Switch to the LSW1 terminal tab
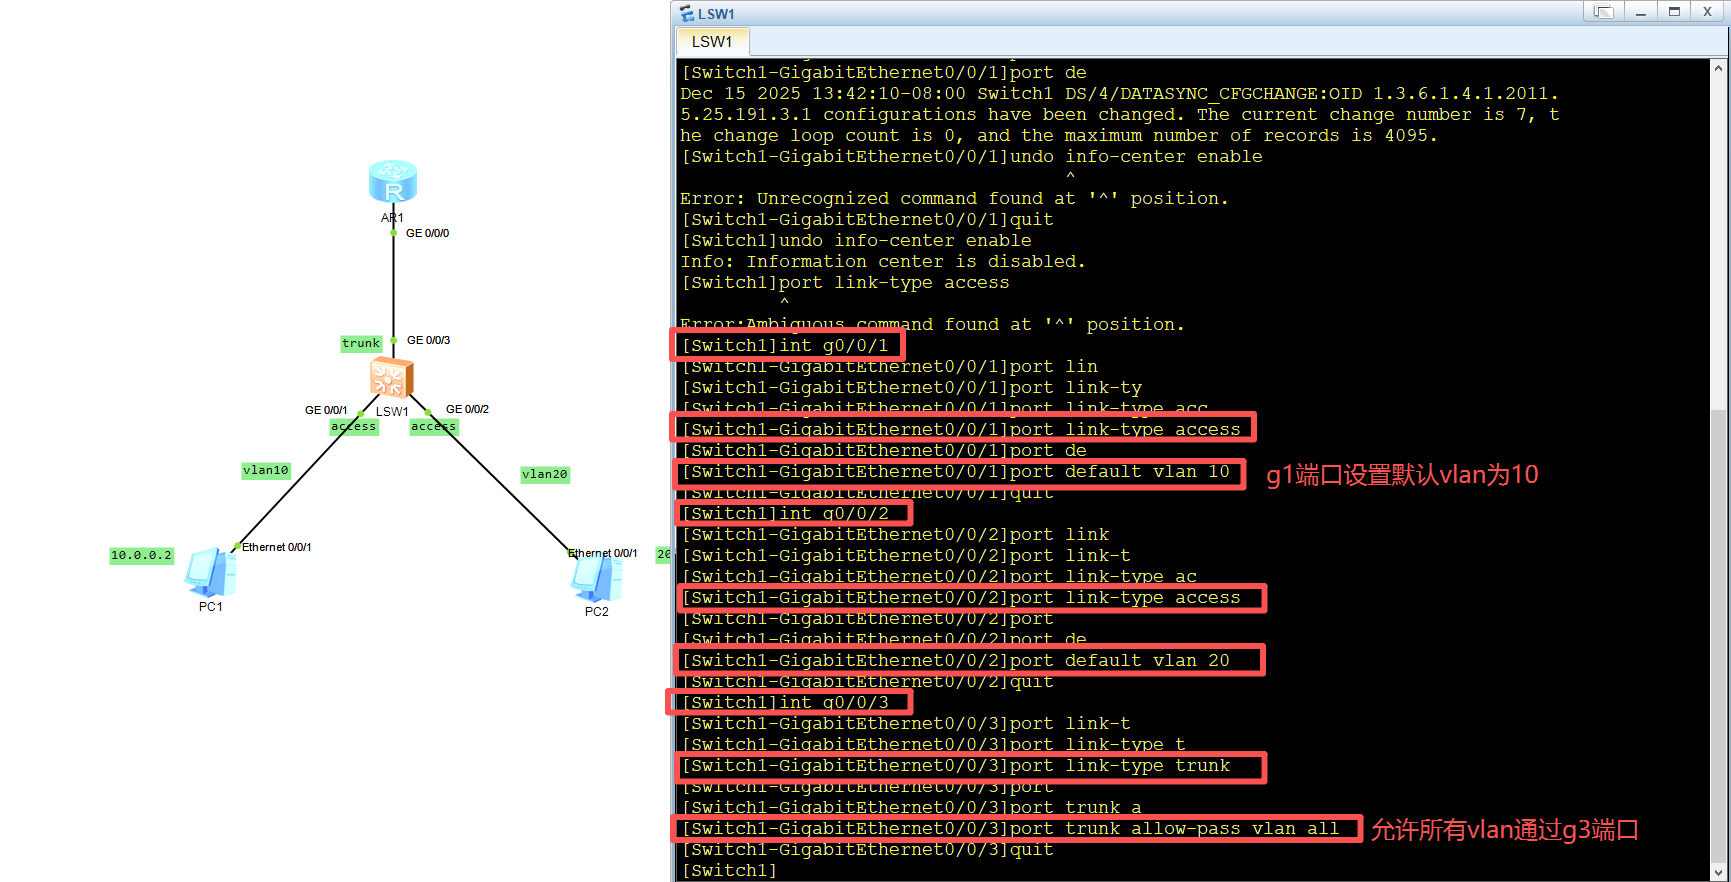 (712, 41)
